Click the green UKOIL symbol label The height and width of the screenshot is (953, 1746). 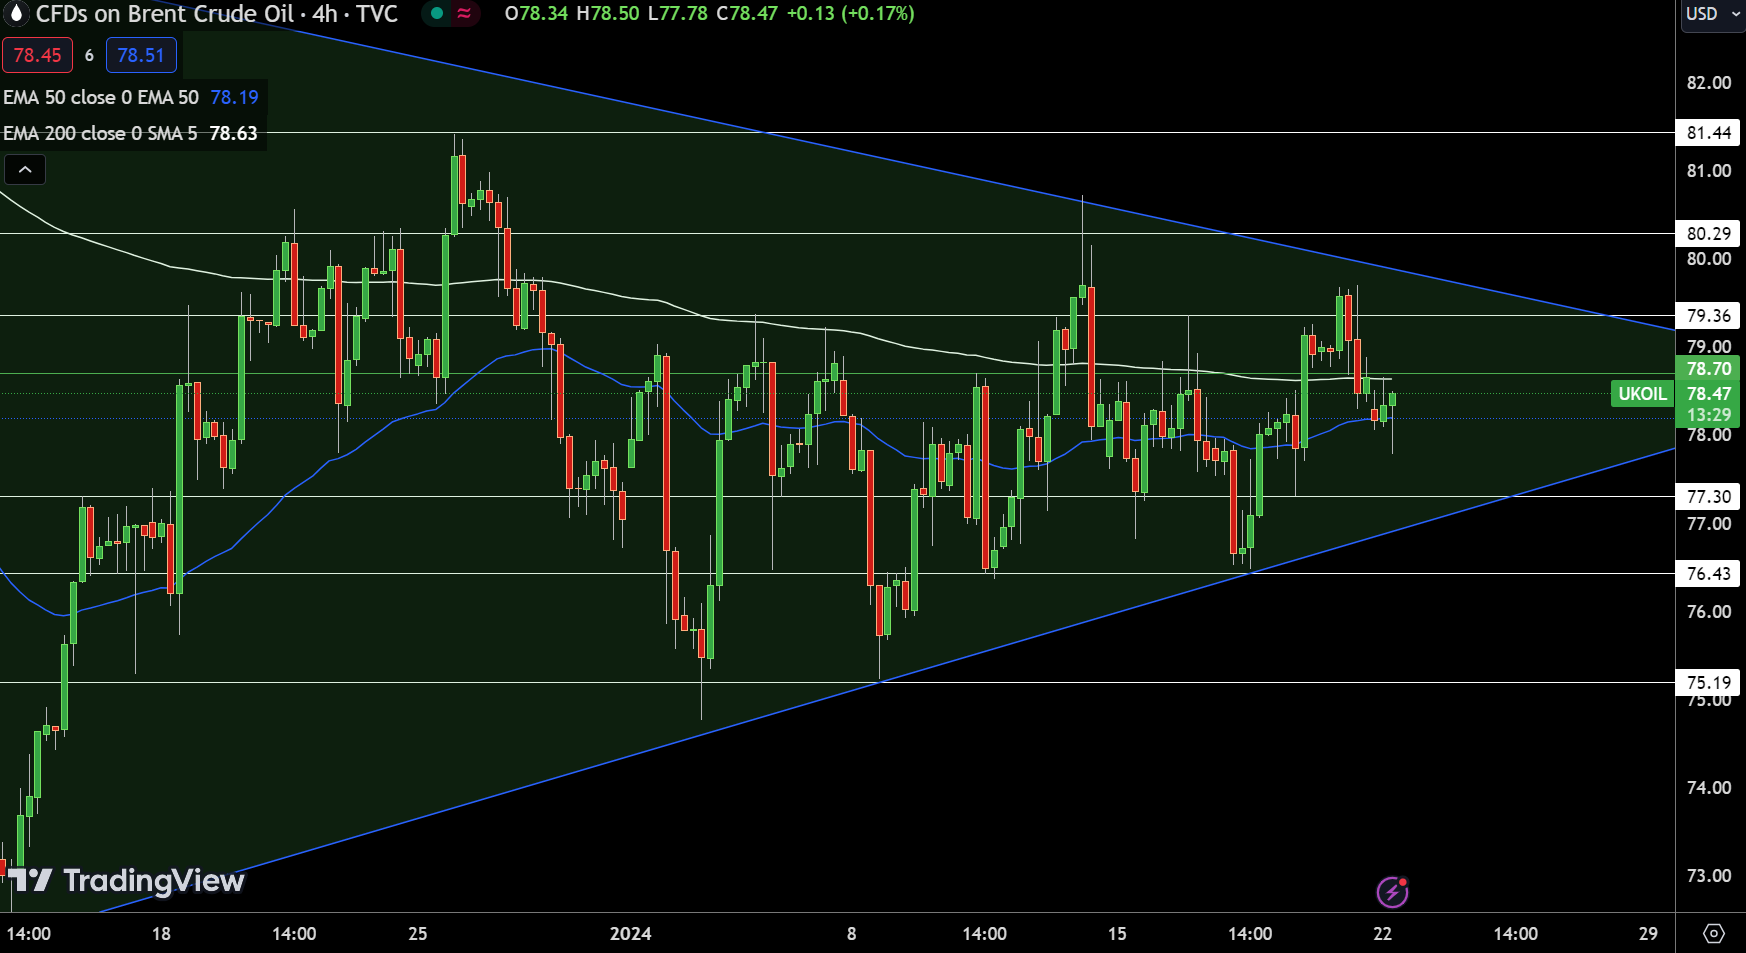(1643, 394)
